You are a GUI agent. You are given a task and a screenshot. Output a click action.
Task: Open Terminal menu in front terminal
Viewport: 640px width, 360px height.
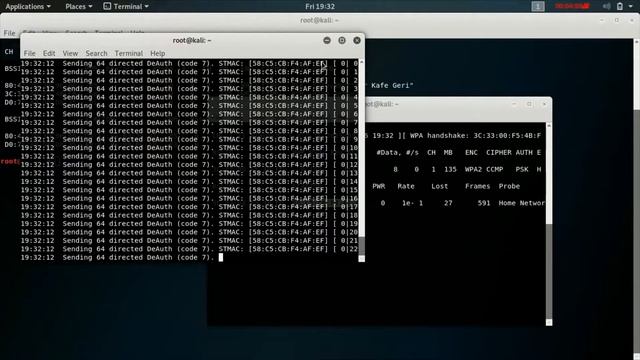coord(129,53)
